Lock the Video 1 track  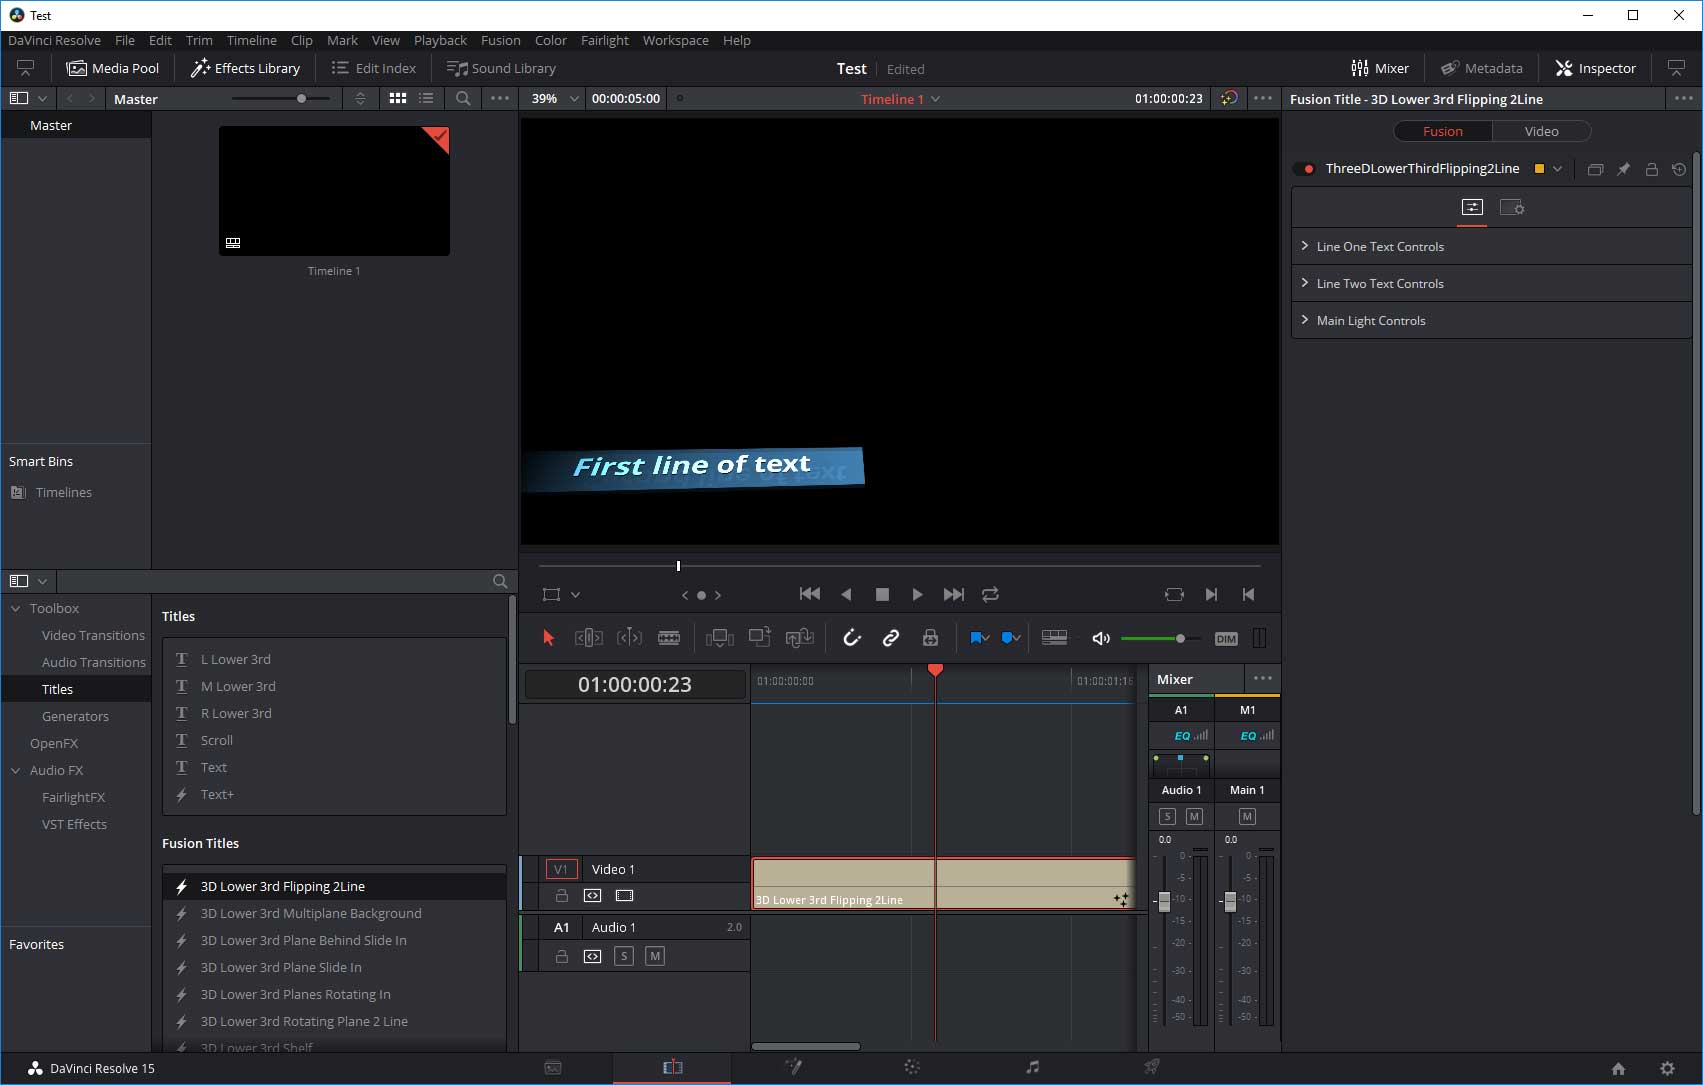click(561, 896)
